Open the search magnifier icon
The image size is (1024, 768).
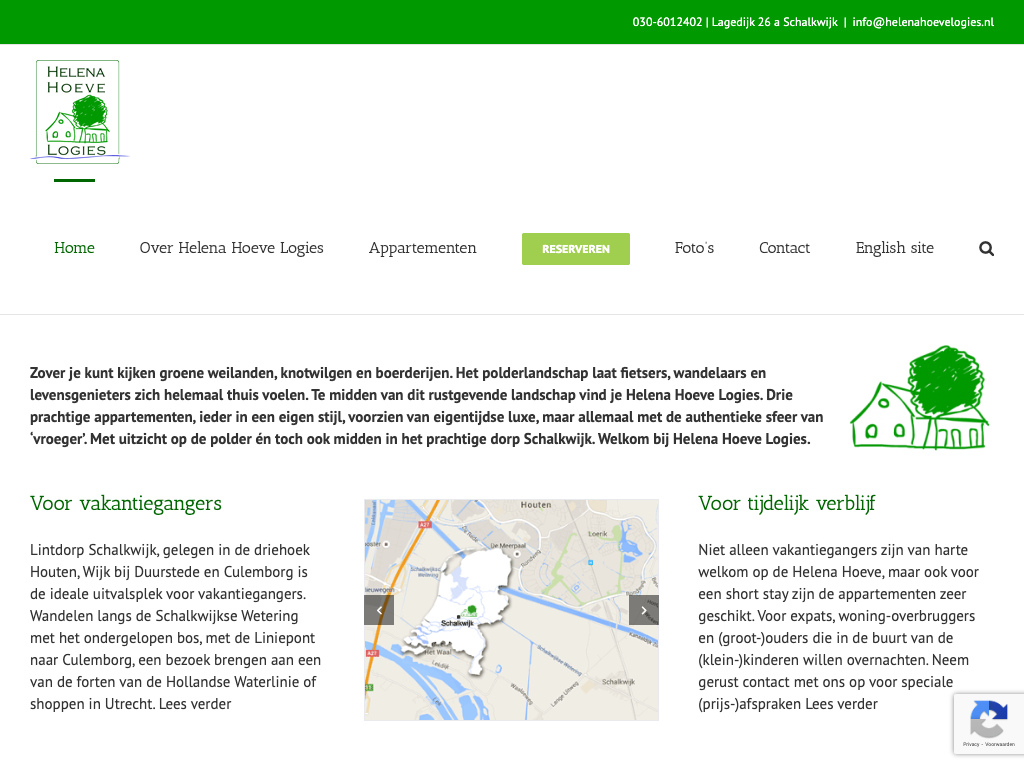pos(986,249)
